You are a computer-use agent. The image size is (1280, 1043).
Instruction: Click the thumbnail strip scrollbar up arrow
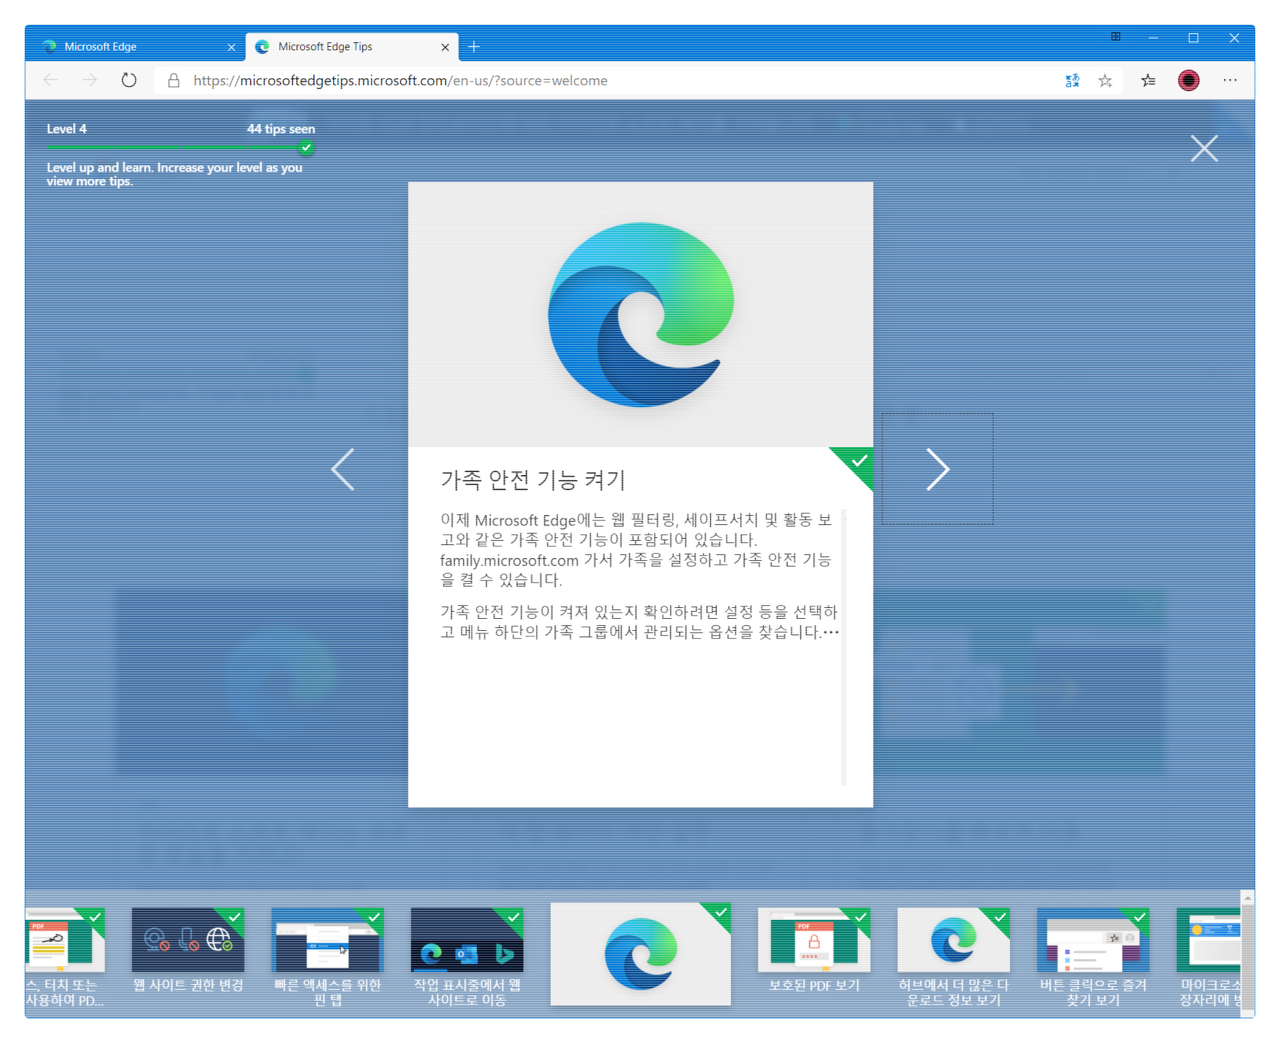pyautogui.click(x=1247, y=898)
